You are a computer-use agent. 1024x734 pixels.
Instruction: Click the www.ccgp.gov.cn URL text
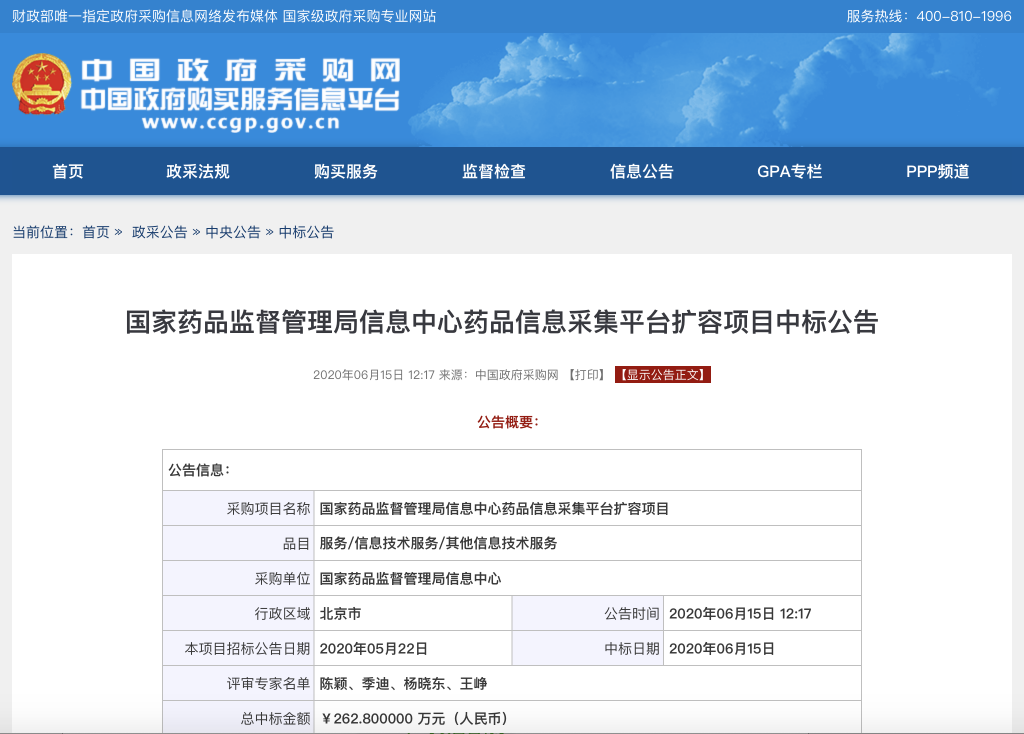pos(241,122)
